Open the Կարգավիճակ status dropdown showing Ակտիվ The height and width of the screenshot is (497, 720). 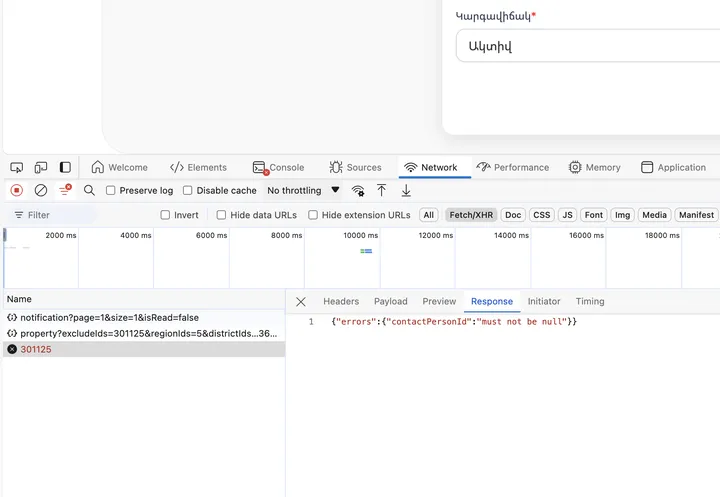click(587, 46)
